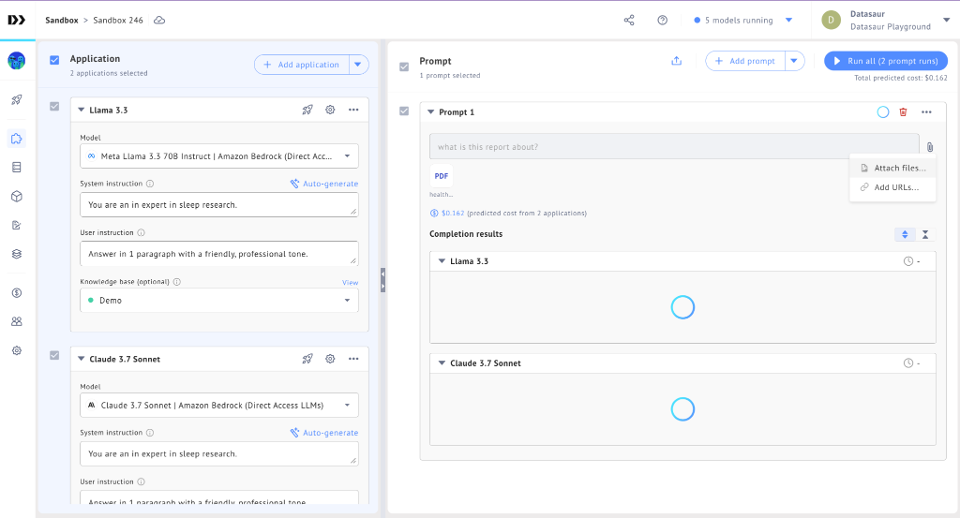
Task: Click the collapse all results icon
Action: pyautogui.click(x=925, y=235)
